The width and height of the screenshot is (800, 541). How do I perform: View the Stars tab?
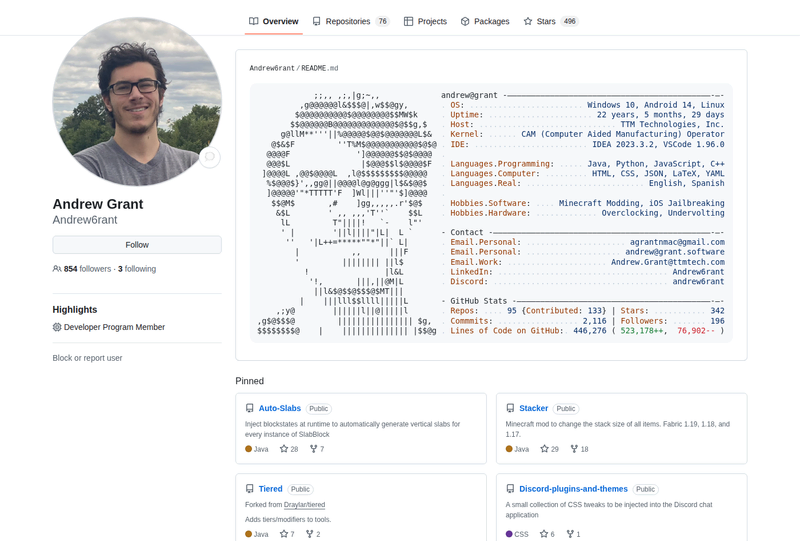coord(551,21)
